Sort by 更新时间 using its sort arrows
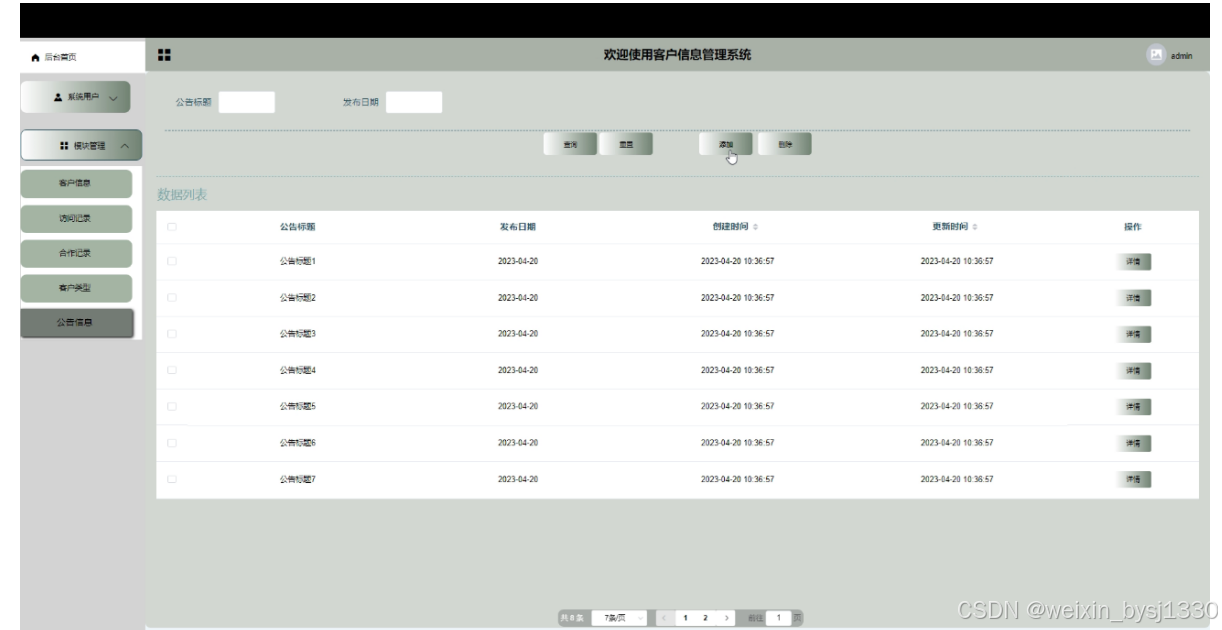 [975, 227]
